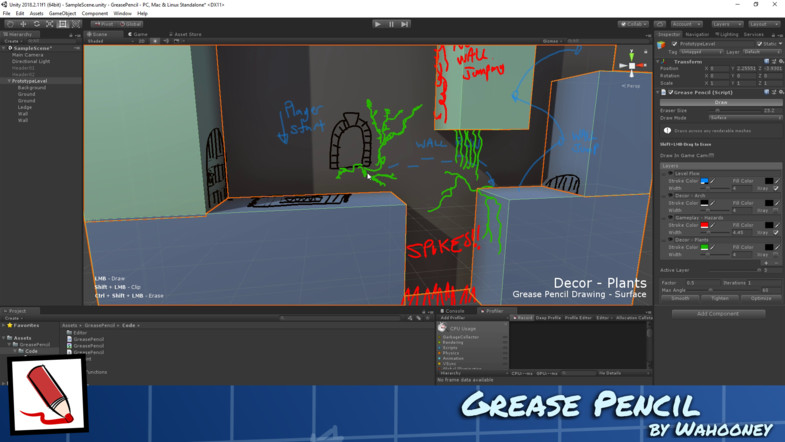Toggle Pivot handle position
Screen dimensions: 785x442
pyautogui.click(x=104, y=24)
